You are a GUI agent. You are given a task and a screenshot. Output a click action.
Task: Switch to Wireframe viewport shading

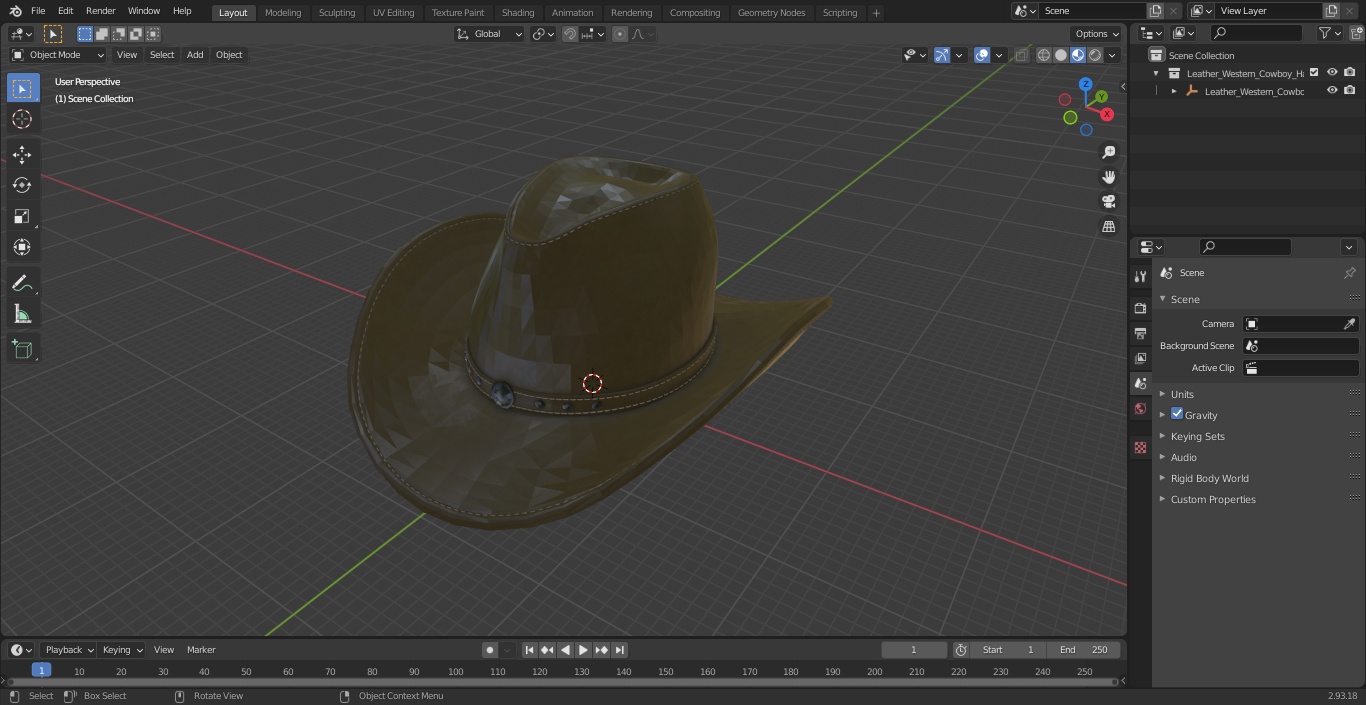[1044, 55]
